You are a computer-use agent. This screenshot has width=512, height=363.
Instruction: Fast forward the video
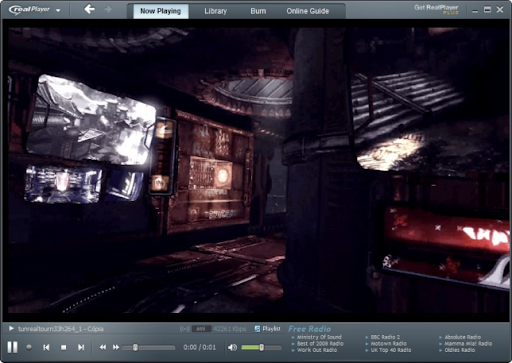116,347
